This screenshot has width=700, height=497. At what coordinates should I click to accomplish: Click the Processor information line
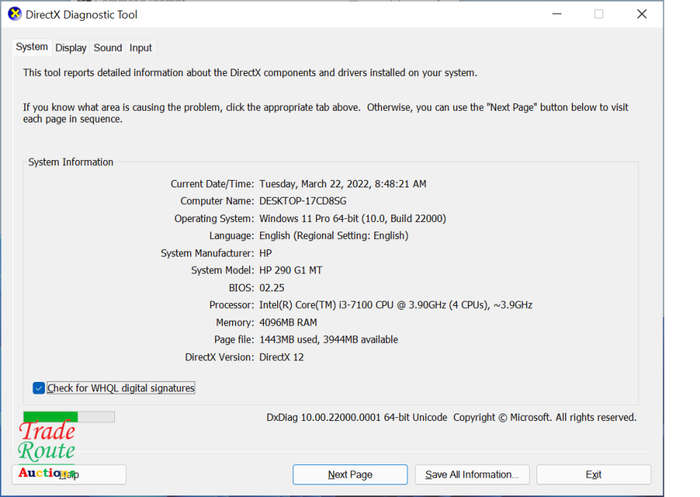[x=371, y=305]
